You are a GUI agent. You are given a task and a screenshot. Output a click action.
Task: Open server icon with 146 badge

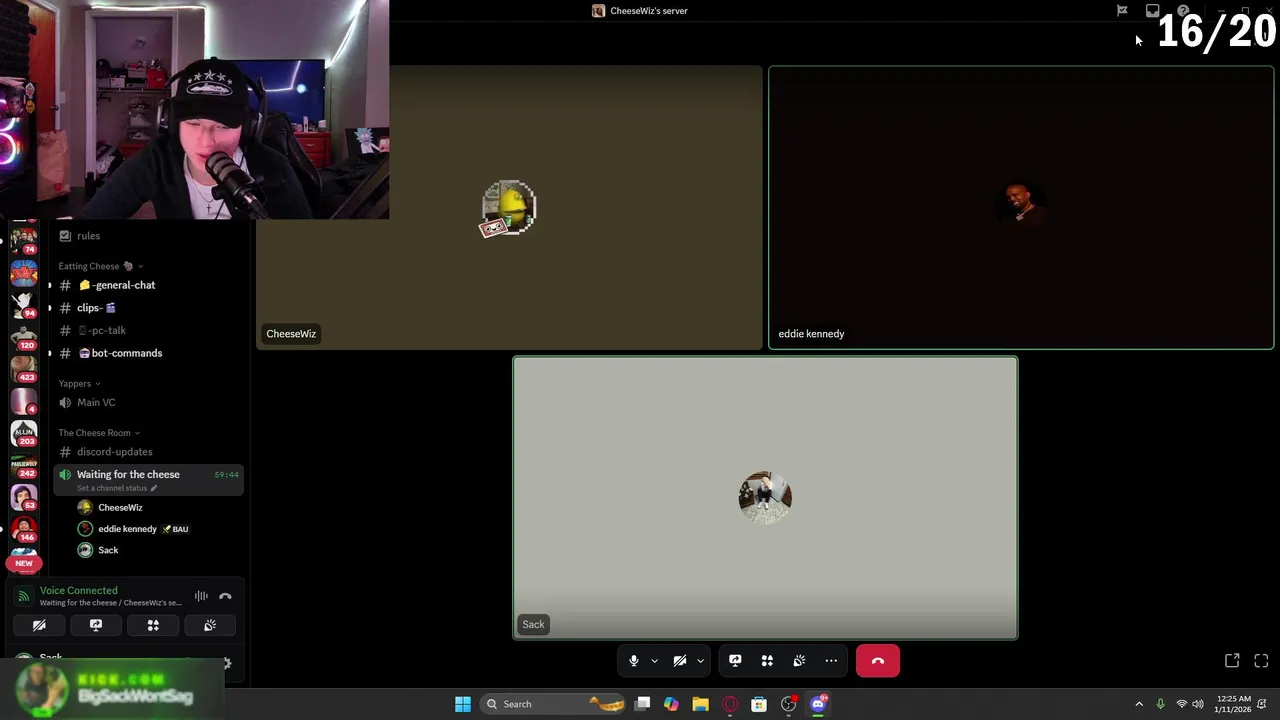(x=24, y=528)
